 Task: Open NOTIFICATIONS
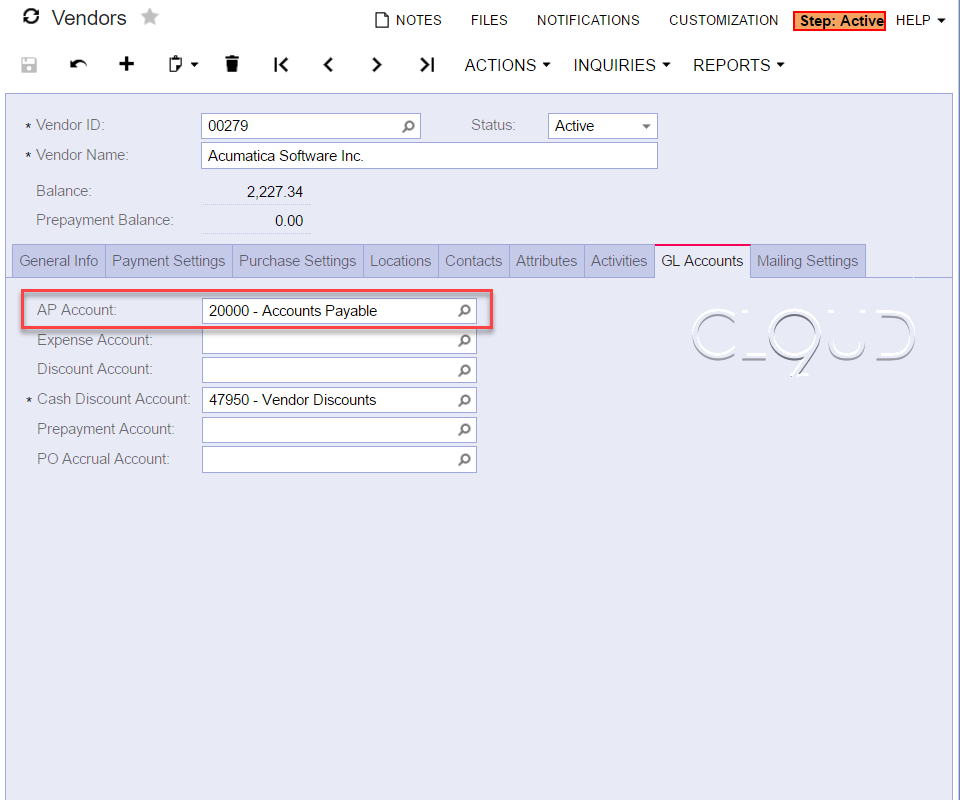(x=588, y=20)
